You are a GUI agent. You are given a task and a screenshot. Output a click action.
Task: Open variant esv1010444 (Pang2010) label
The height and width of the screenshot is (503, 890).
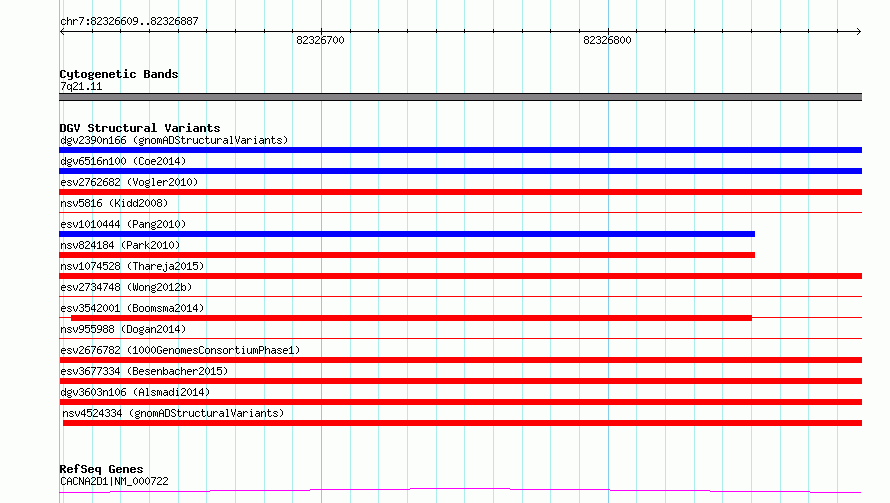click(x=123, y=224)
